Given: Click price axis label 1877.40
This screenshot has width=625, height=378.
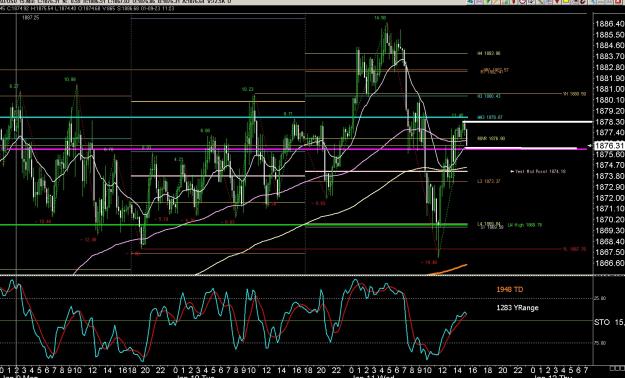Looking at the screenshot, I should [609, 132].
